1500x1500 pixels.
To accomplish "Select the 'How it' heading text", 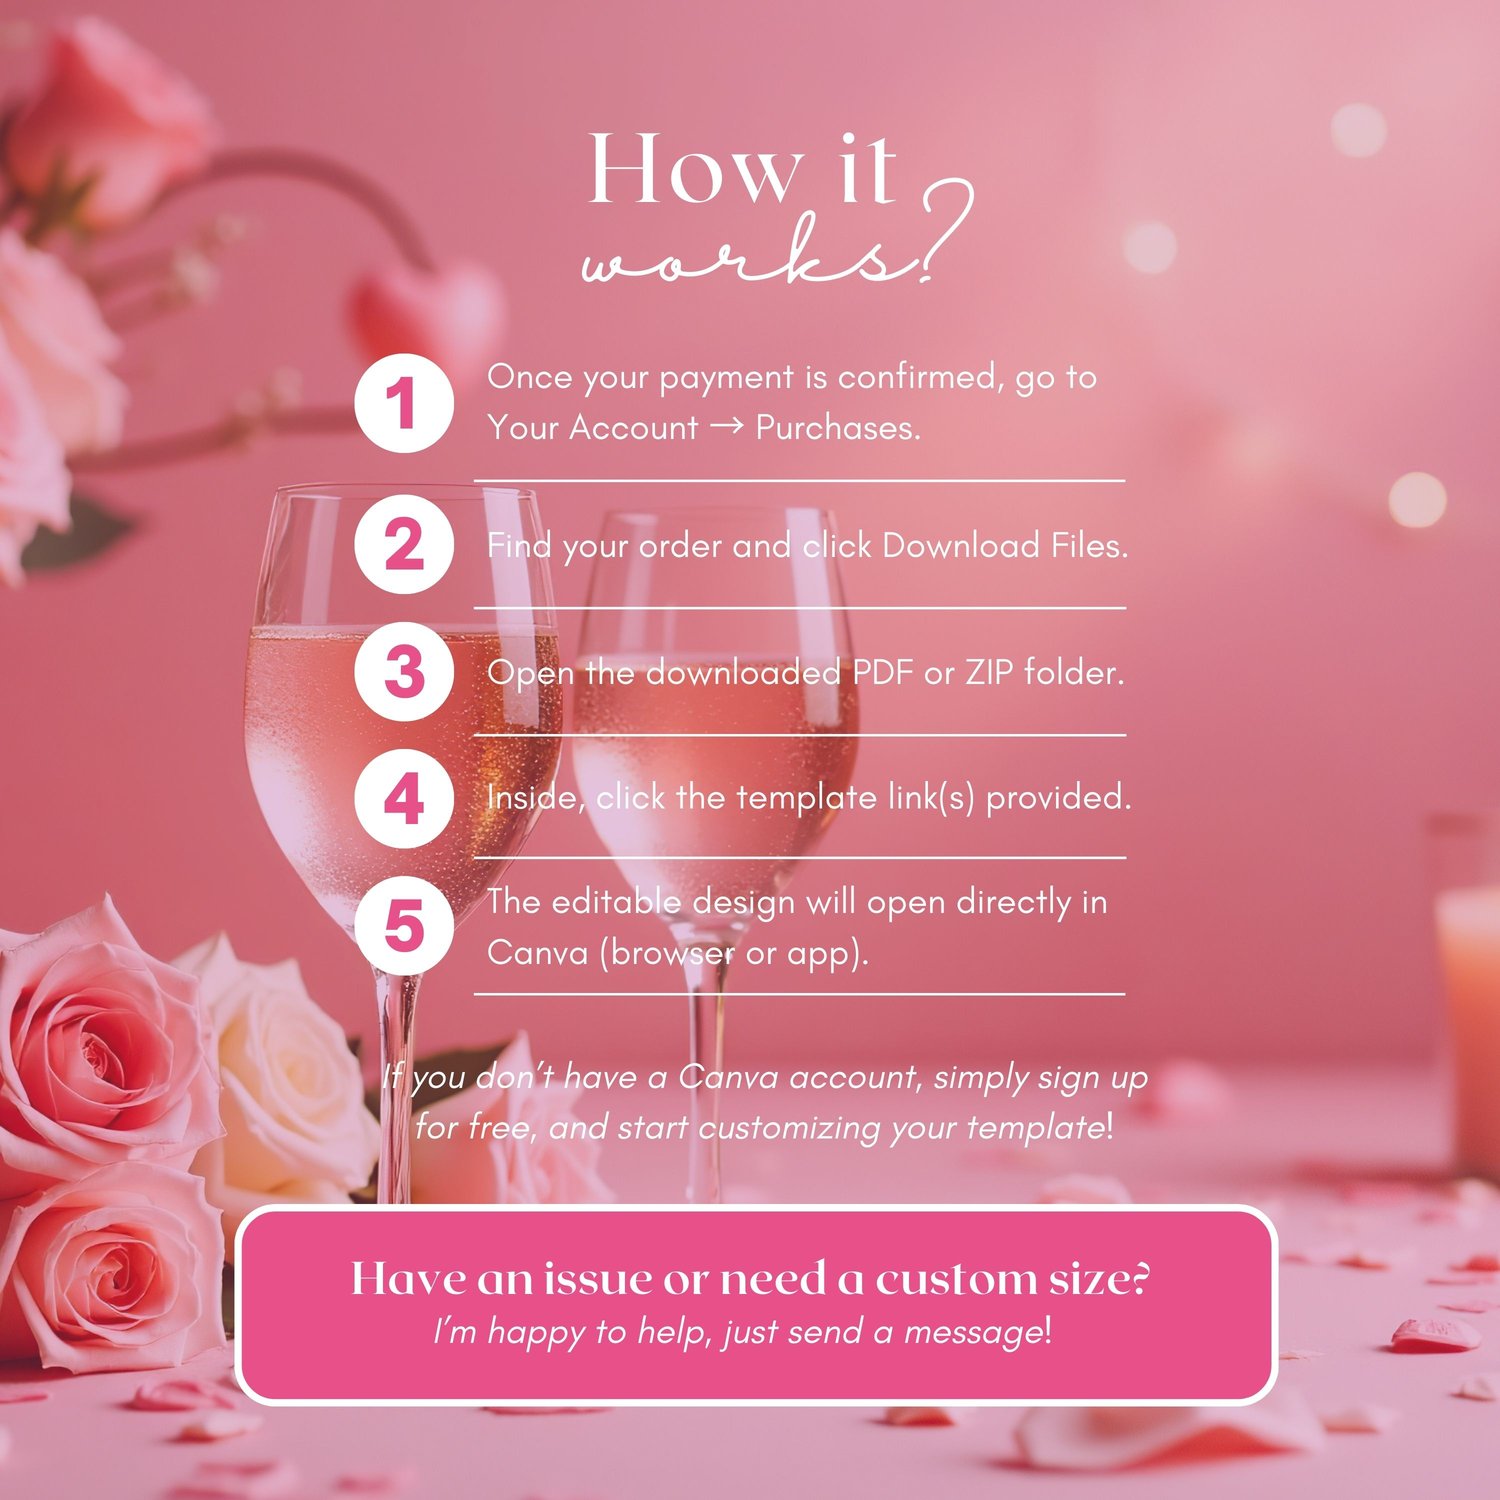I will 742,170.
